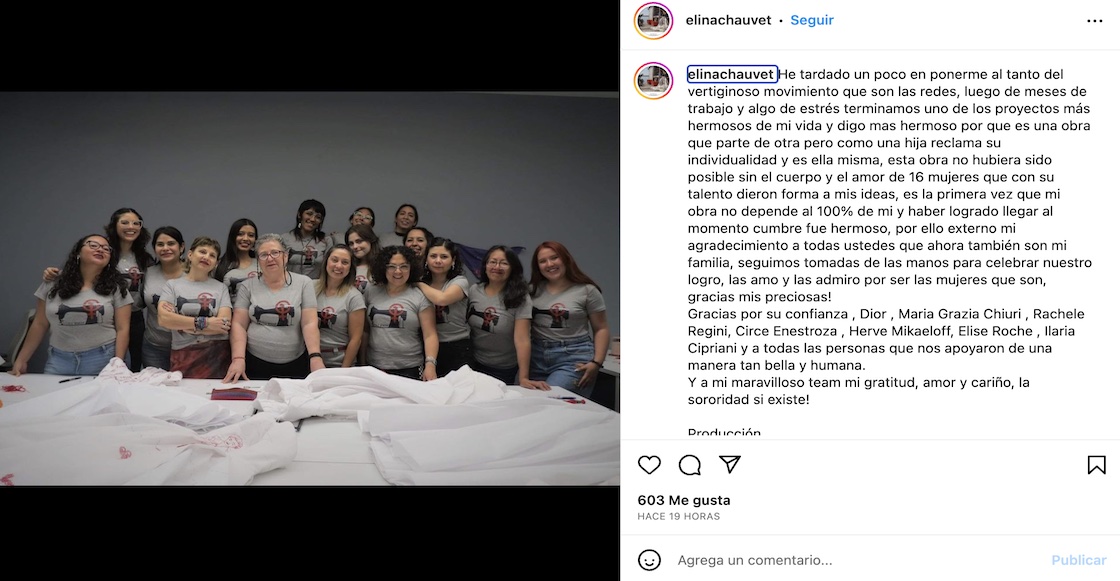This screenshot has width=1120, height=581.
Task: View who liked via 603 Me gusta
Action: point(684,500)
